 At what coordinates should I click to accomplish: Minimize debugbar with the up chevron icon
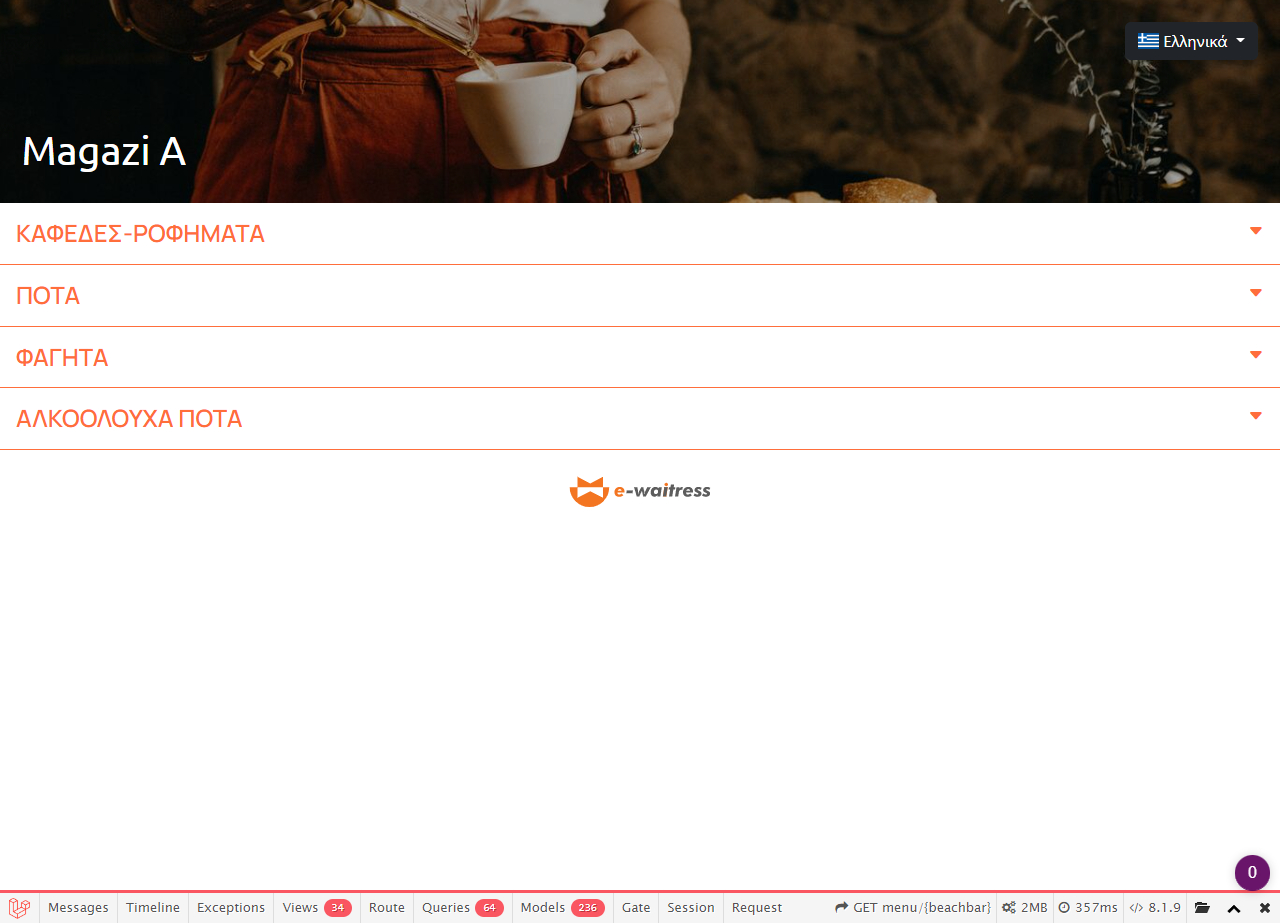[x=1234, y=908]
